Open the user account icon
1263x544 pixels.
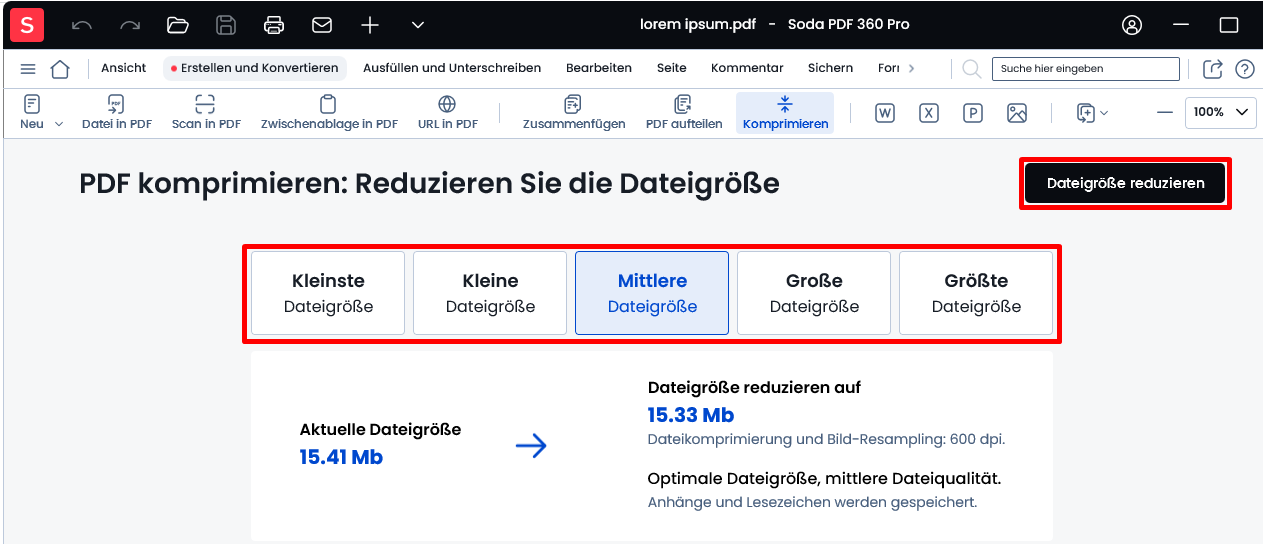tap(1132, 25)
